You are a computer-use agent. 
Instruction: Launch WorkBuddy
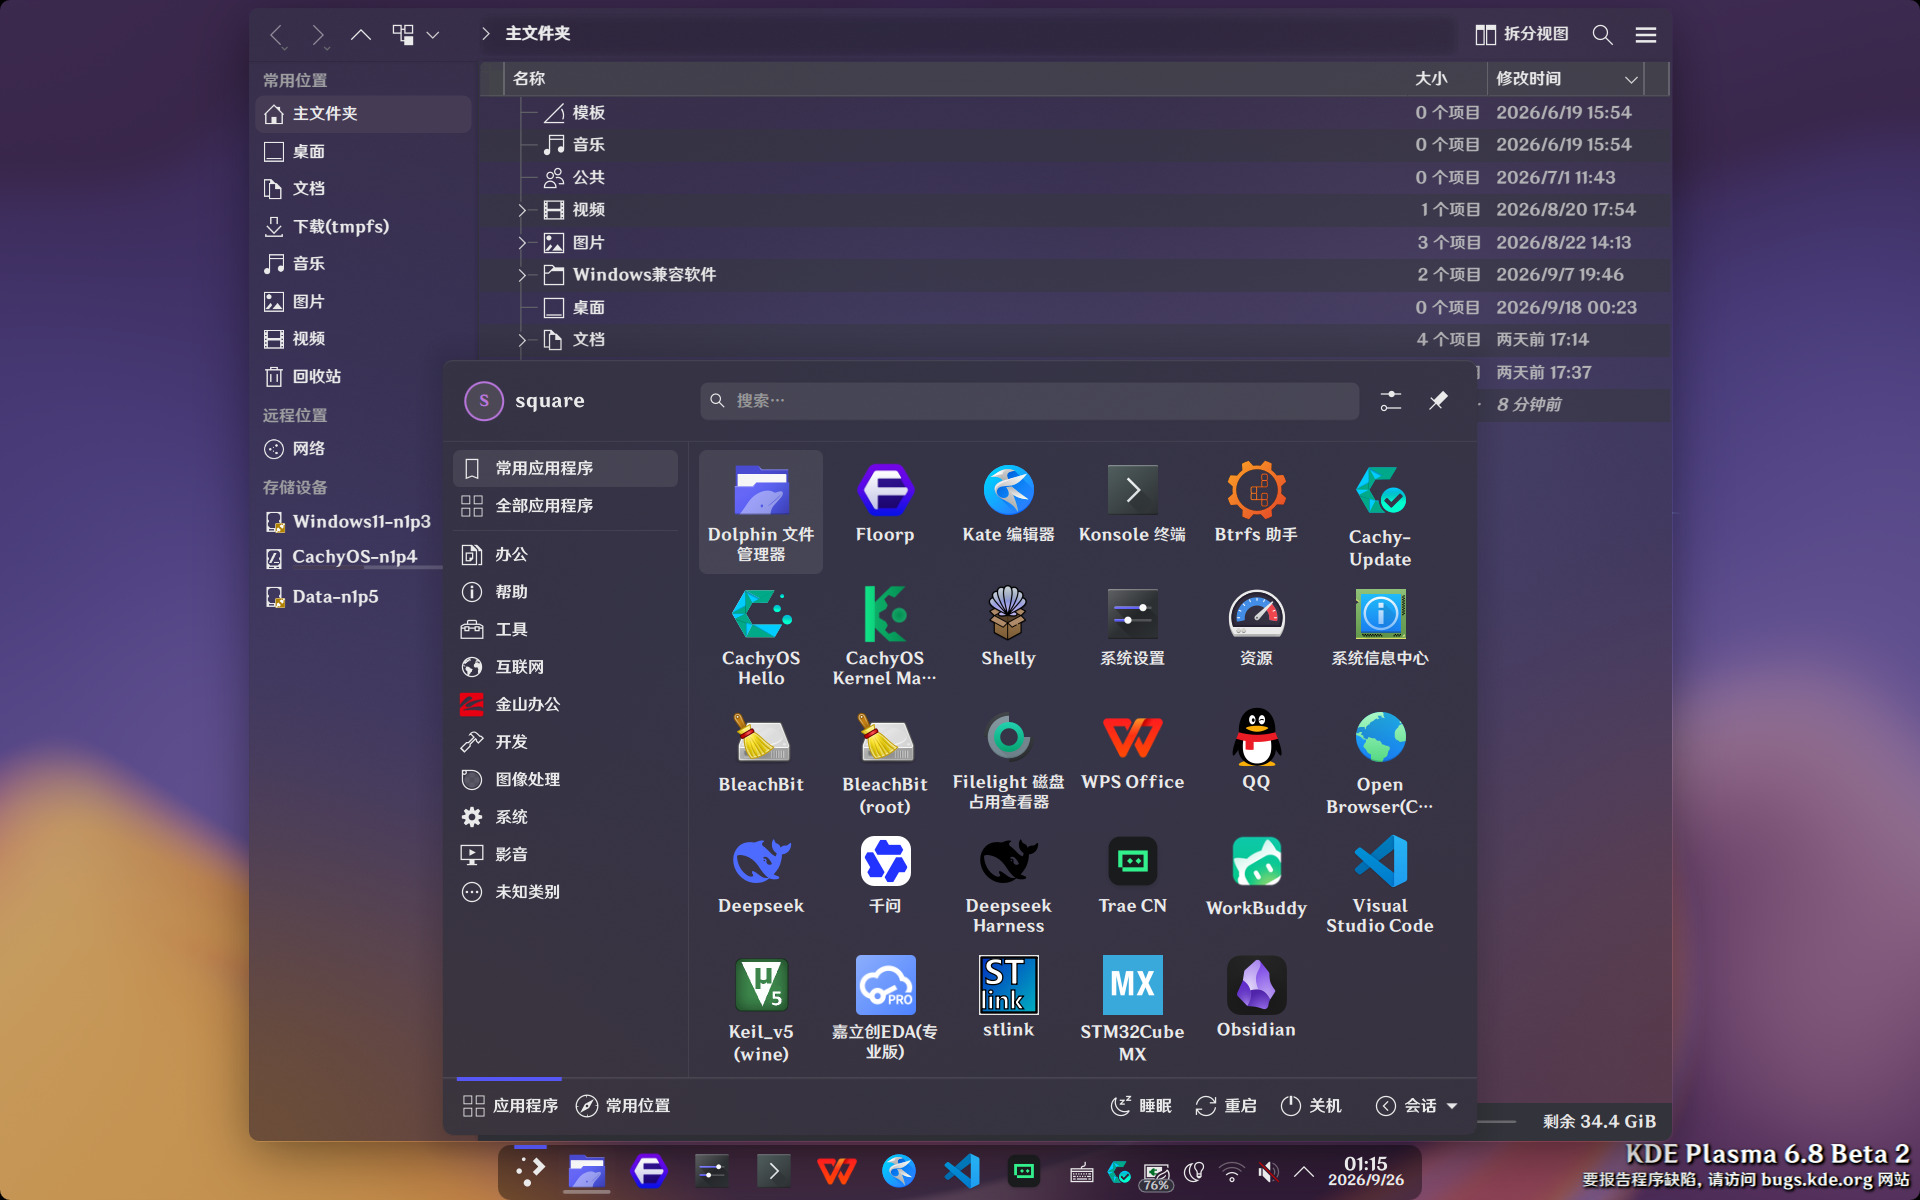[x=1256, y=878]
